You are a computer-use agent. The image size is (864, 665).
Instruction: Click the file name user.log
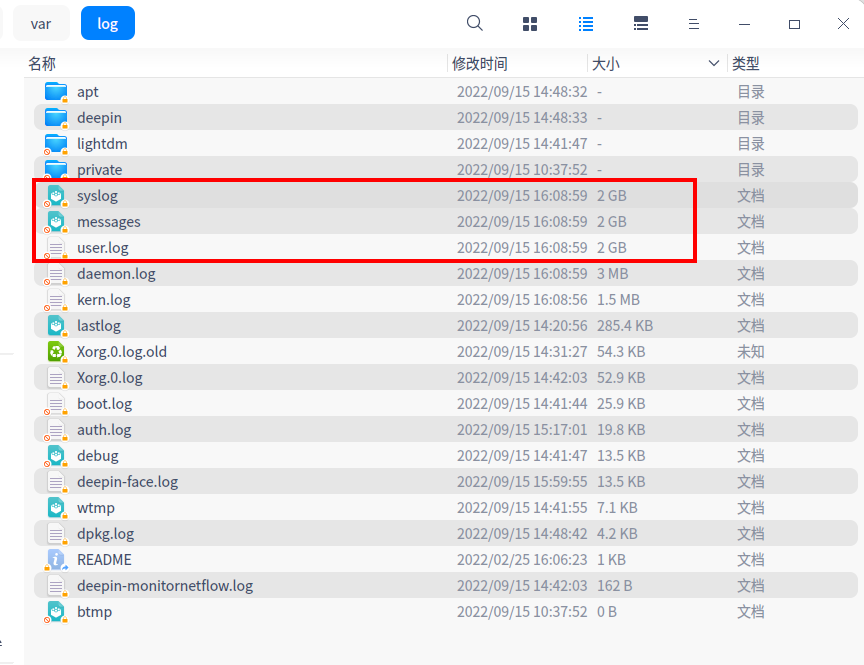pyautogui.click(x=103, y=248)
